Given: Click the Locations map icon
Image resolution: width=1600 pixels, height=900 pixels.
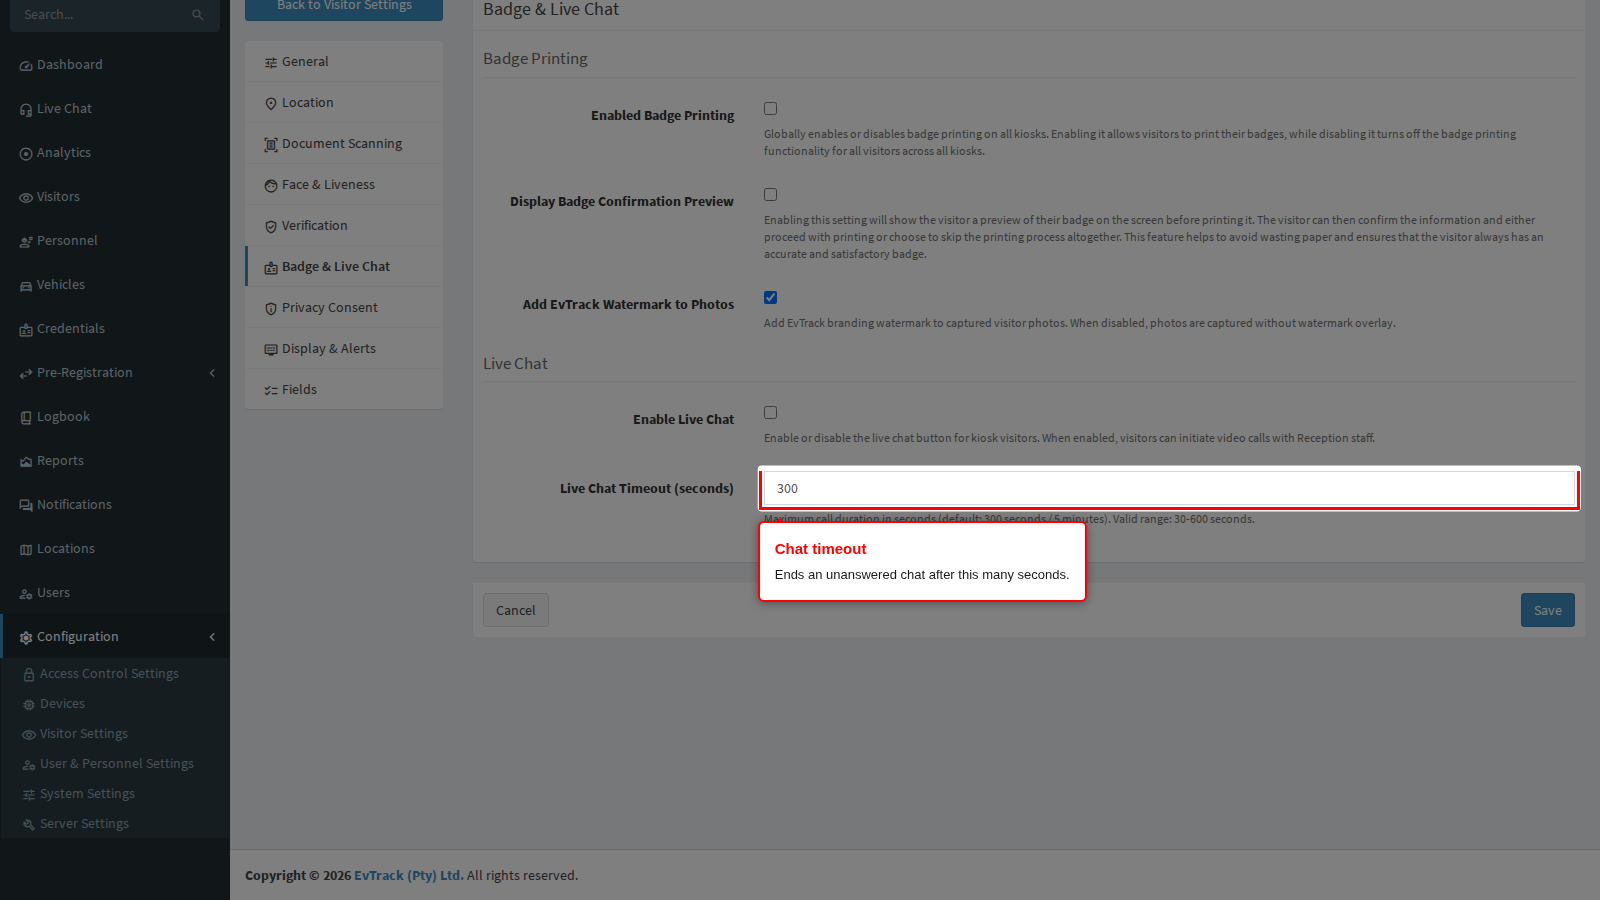Looking at the screenshot, I should [x=26, y=550].
